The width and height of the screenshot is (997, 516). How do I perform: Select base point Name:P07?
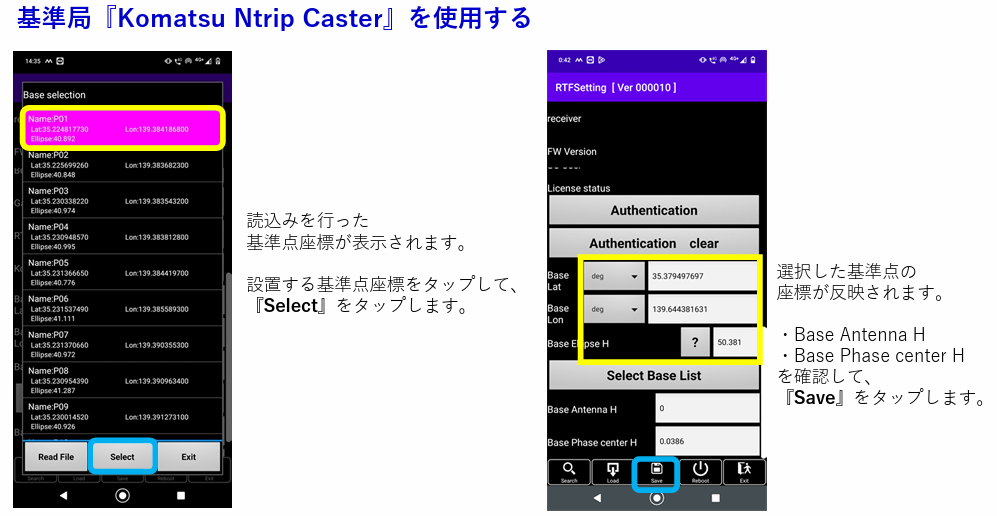pyautogui.click(x=123, y=344)
